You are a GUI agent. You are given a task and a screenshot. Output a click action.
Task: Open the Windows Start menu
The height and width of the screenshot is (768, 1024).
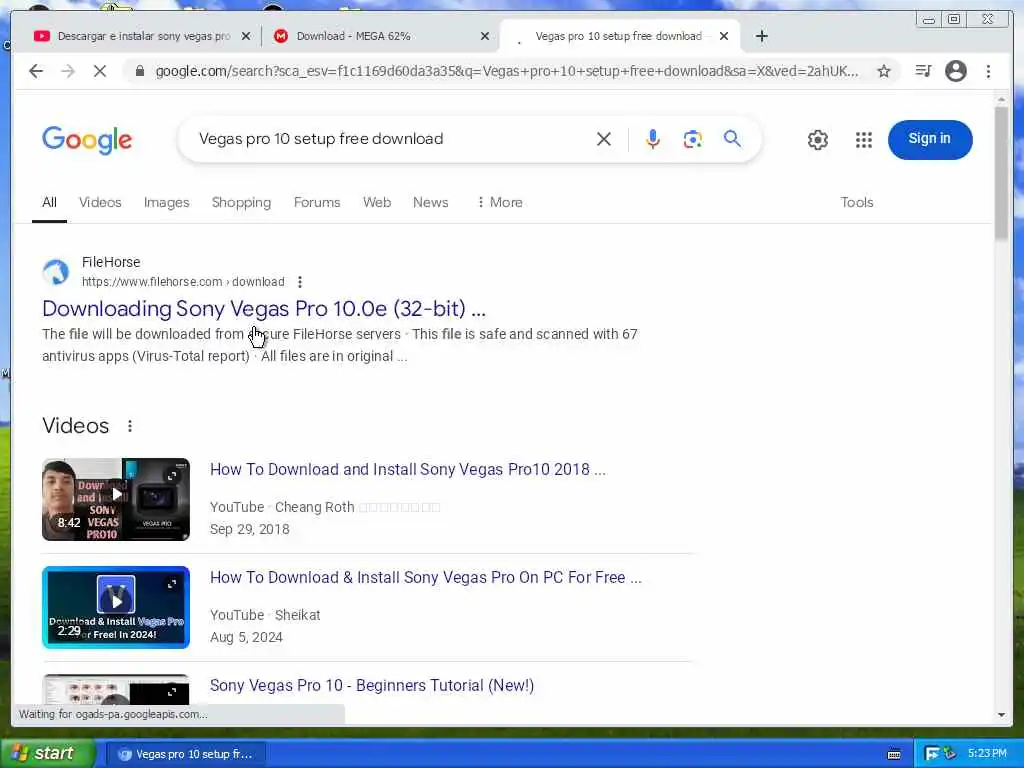pyautogui.click(x=47, y=754)
